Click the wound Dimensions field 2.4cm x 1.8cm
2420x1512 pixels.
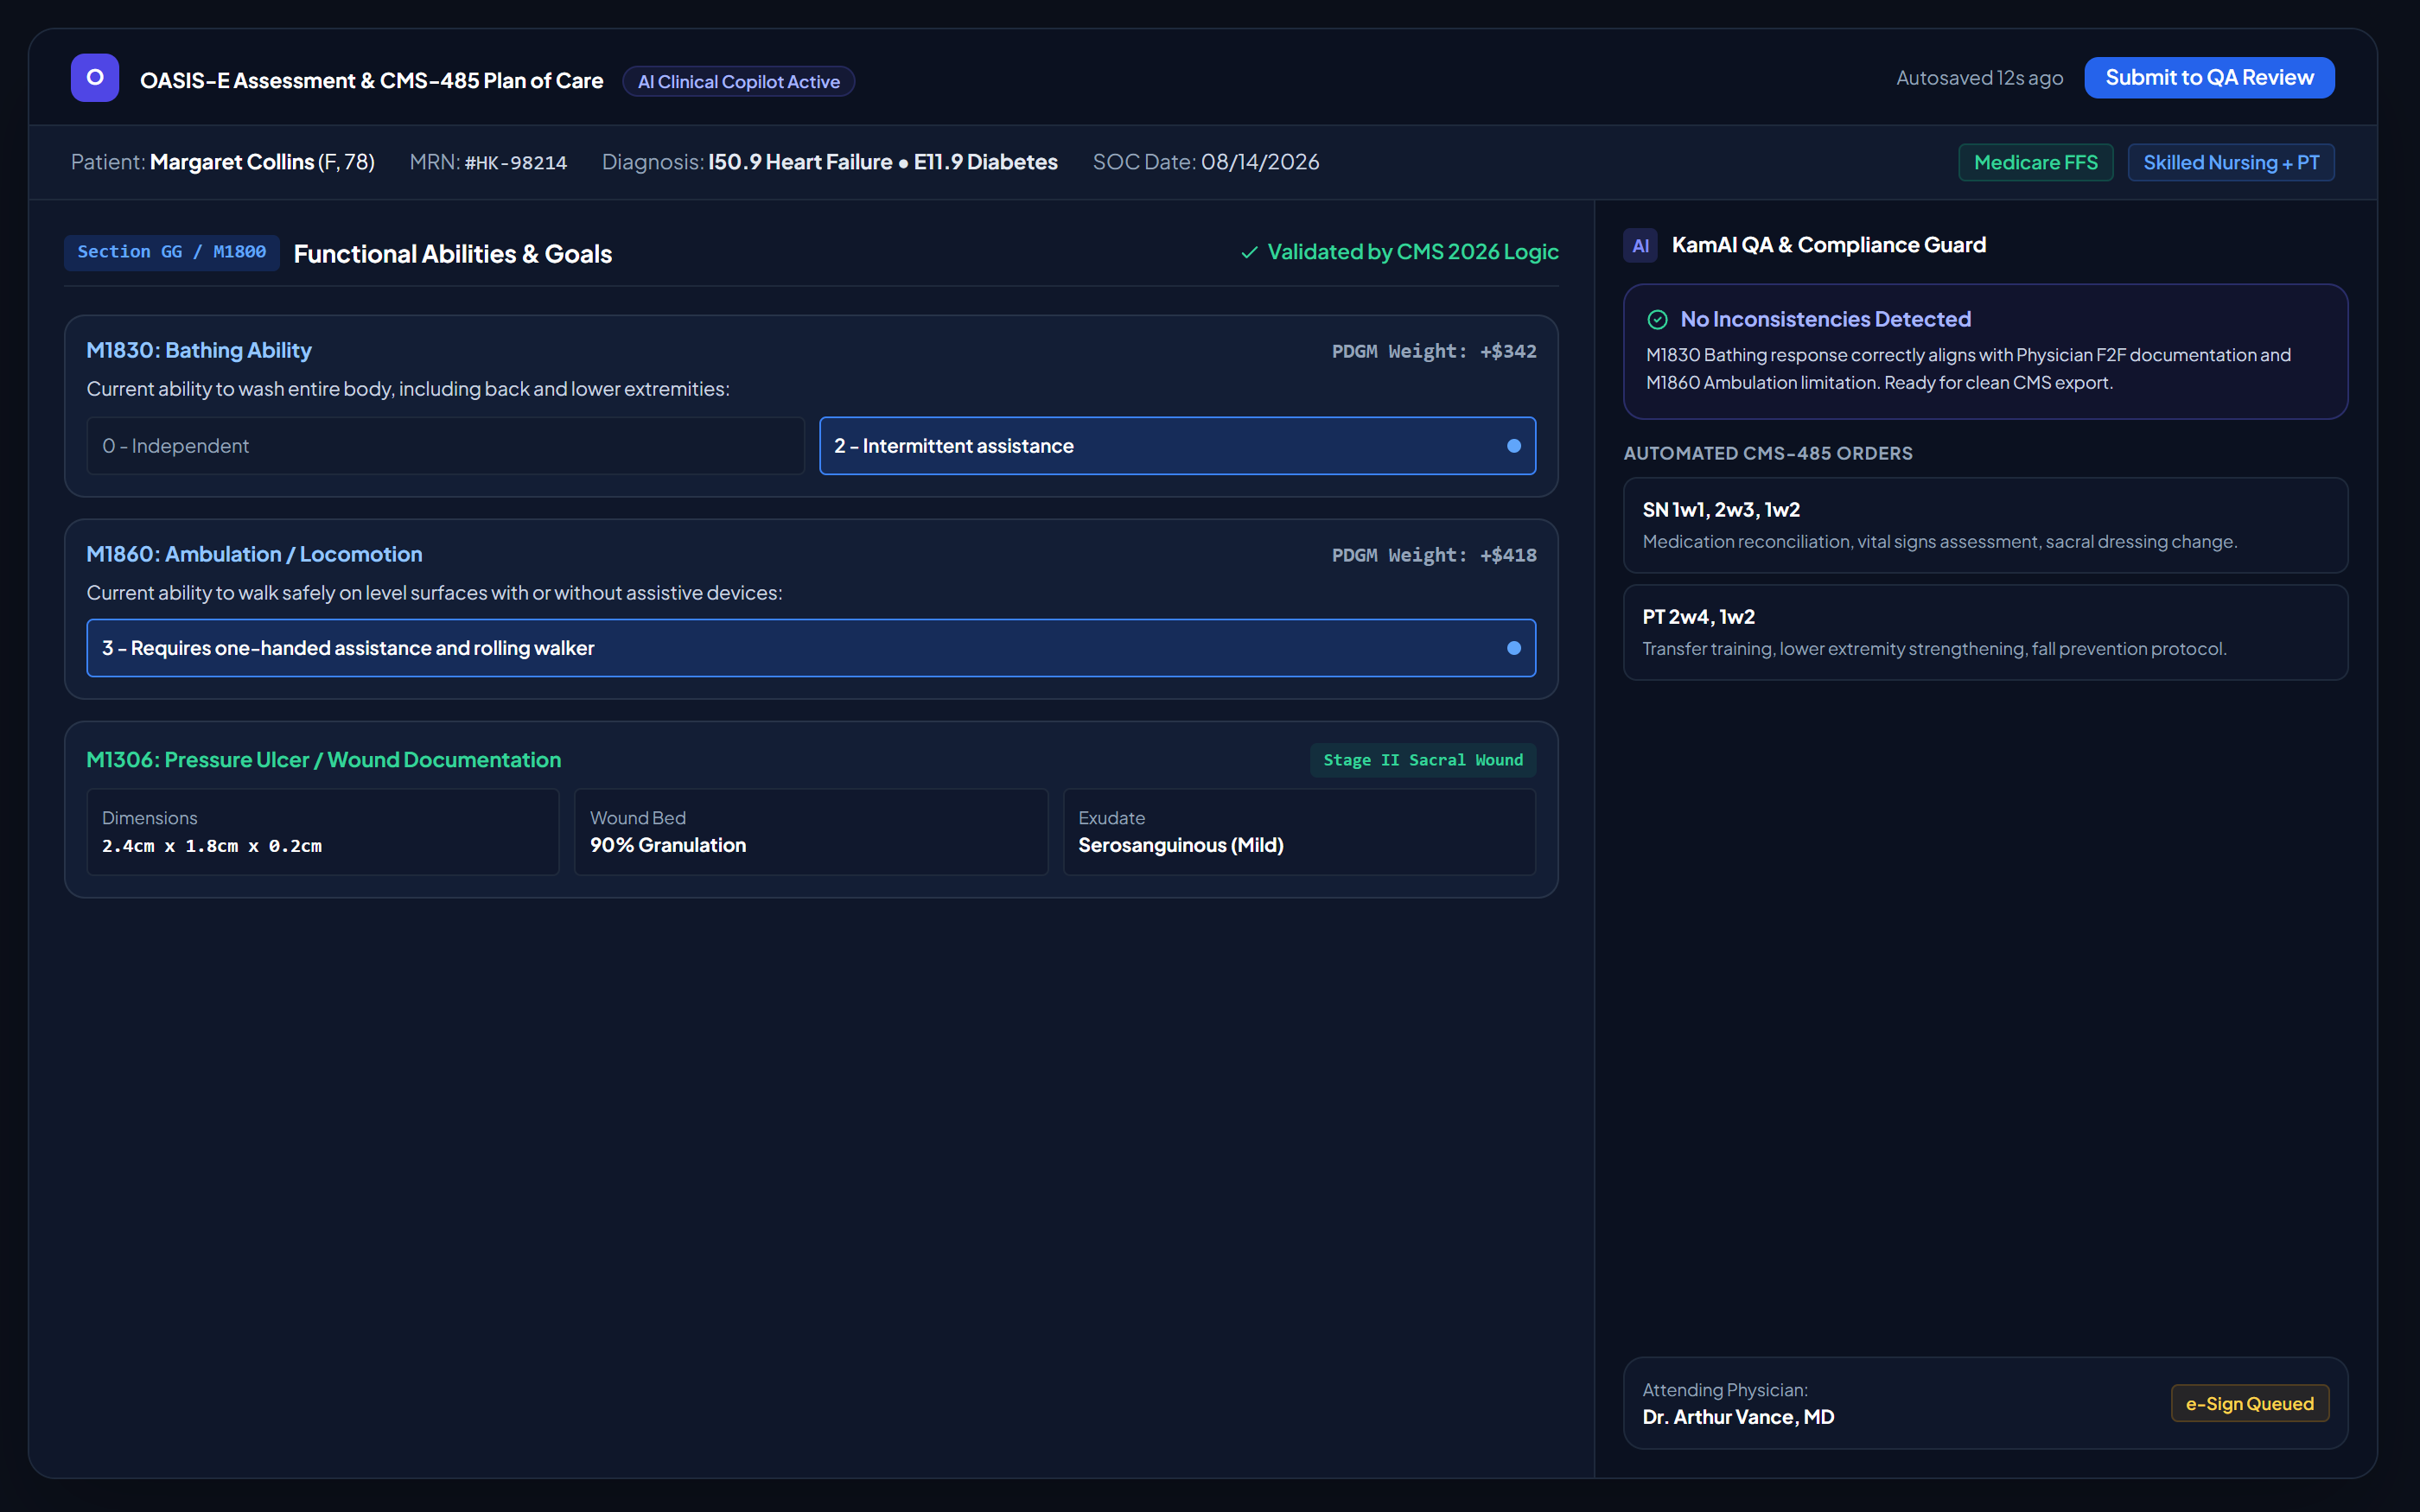(323, 832)
